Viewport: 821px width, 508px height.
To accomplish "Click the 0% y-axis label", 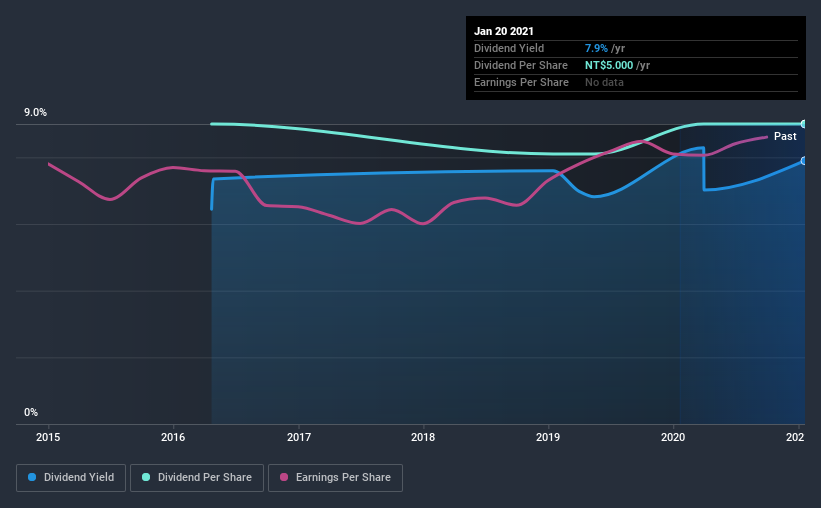I will (31, 413).
